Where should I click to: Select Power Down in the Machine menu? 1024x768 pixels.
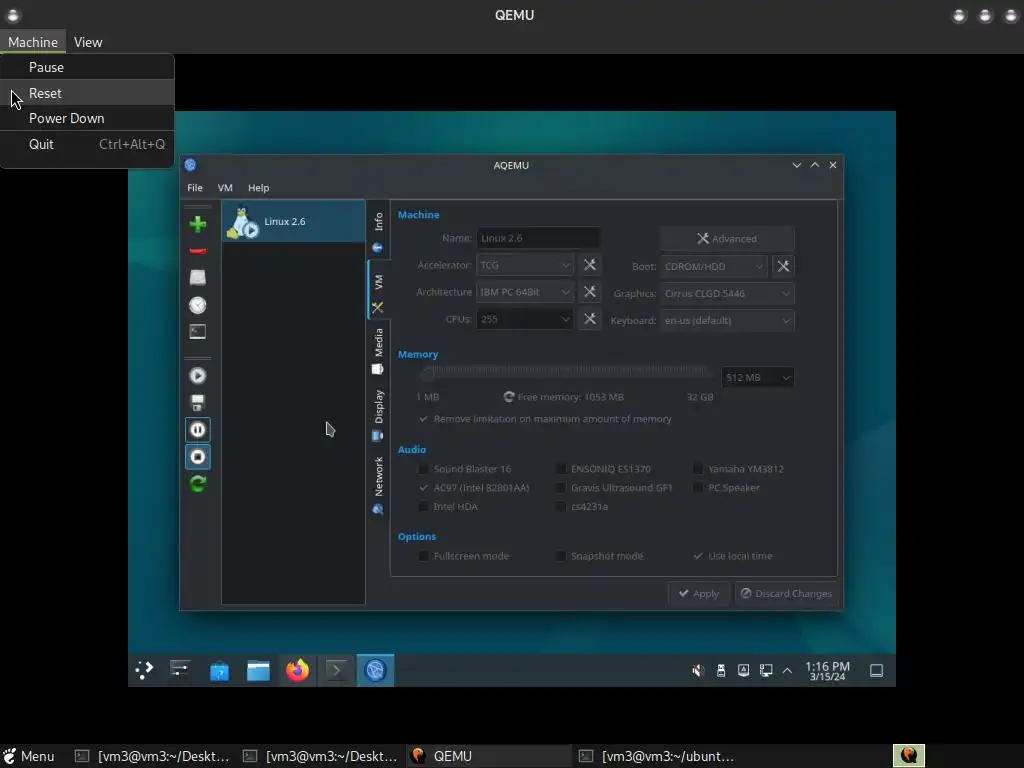(87, 118)
